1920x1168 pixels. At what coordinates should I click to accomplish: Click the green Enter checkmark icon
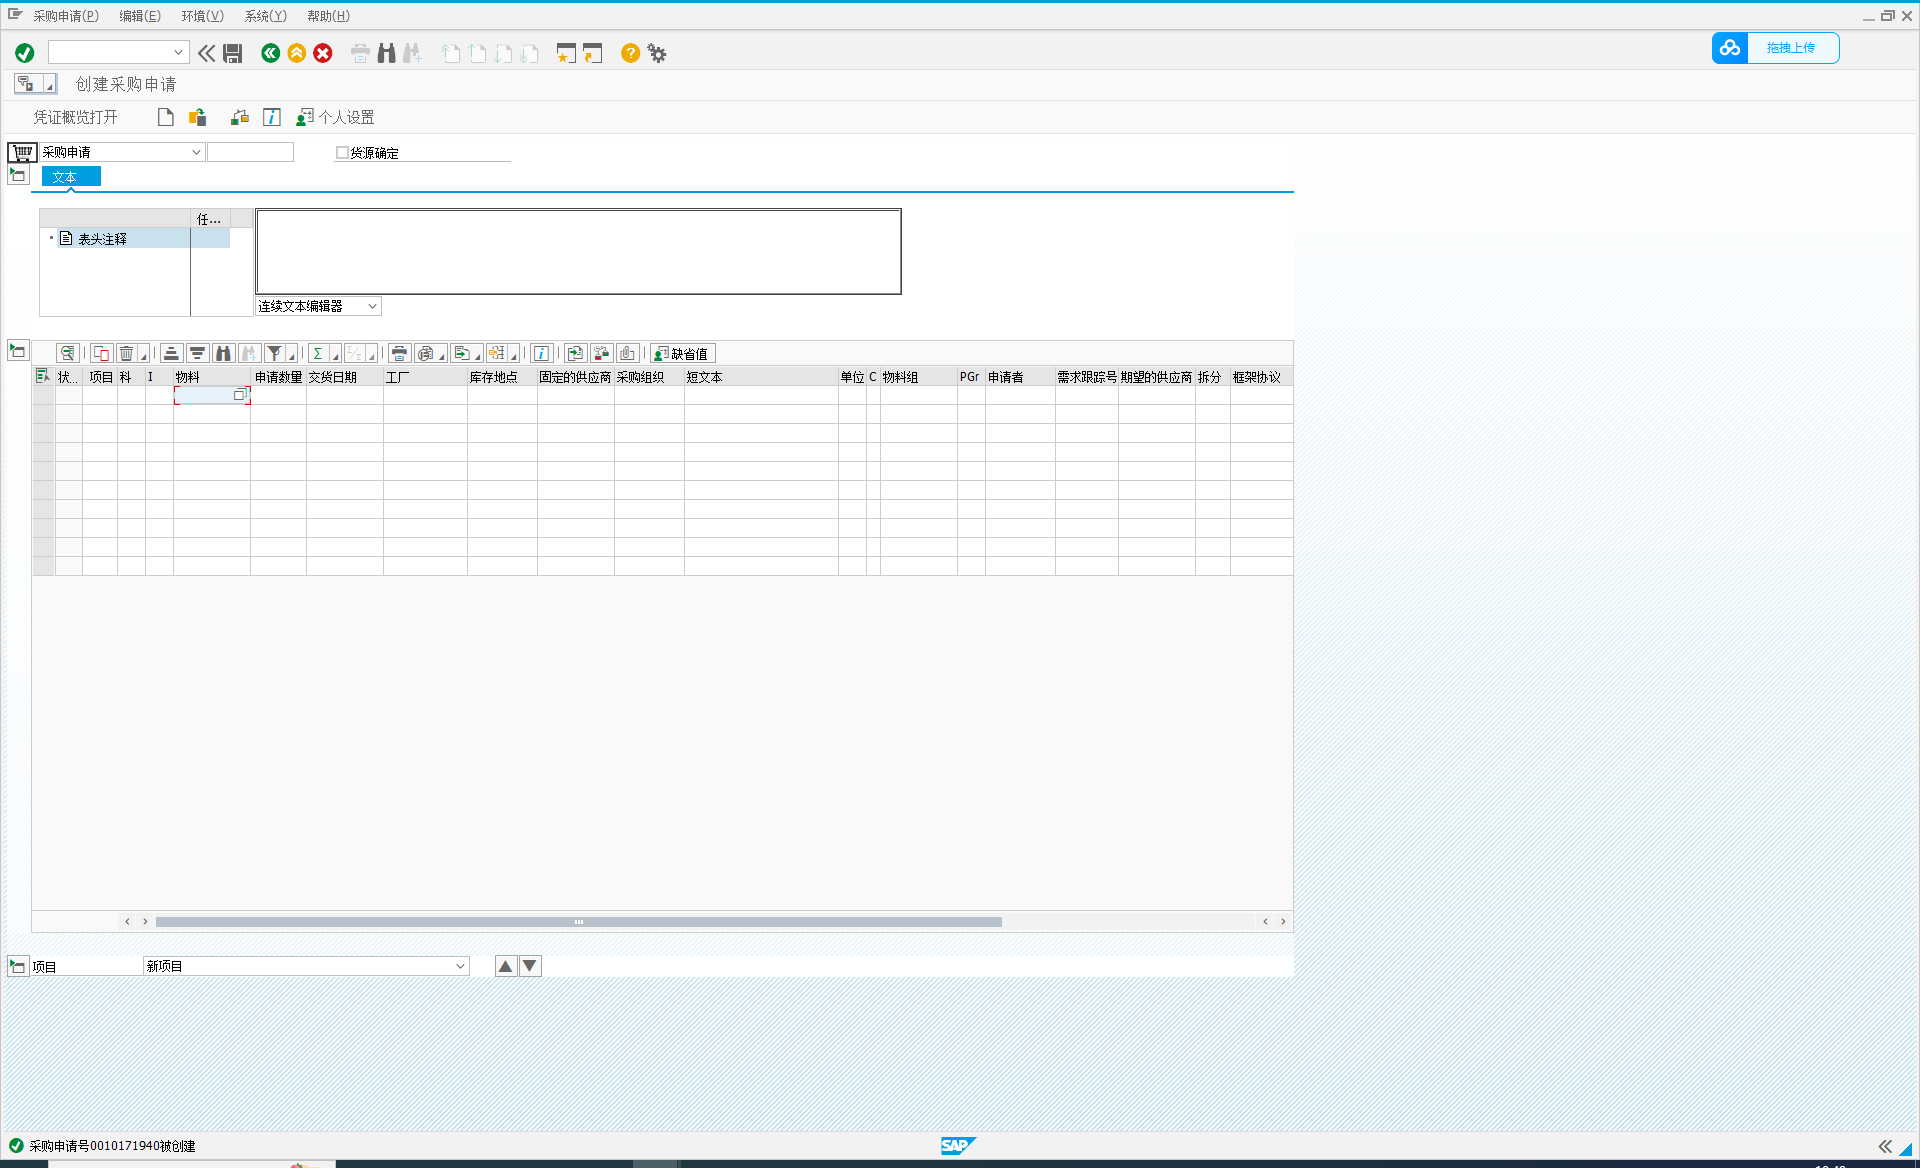pos(25,53)
